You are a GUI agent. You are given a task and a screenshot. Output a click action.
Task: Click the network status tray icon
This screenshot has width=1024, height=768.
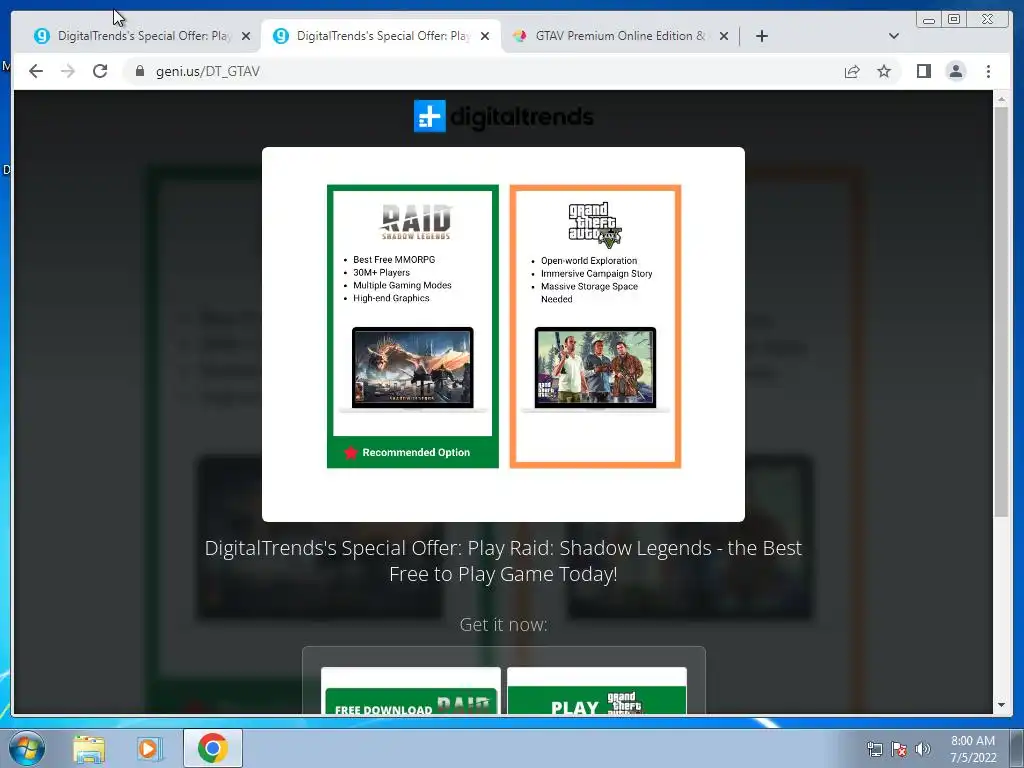tap(874, 749)
